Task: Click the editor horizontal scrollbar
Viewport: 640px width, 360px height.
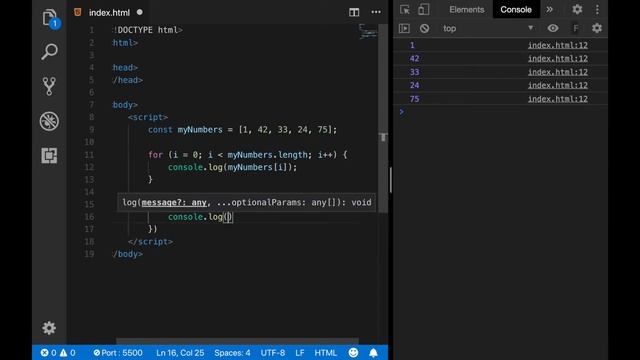Action: click(x=237, y=340)
